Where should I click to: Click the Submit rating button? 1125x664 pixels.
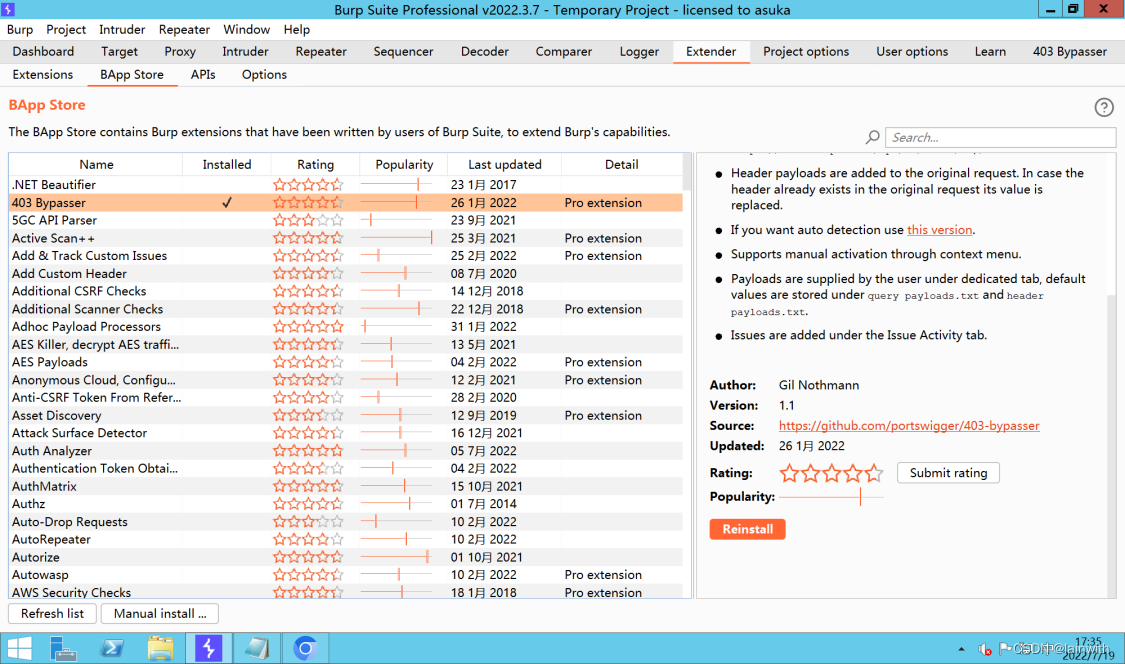948,473
